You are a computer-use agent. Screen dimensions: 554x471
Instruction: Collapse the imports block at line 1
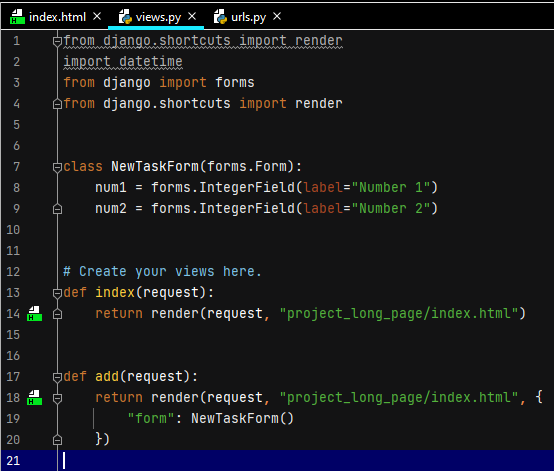click(57, 41)
